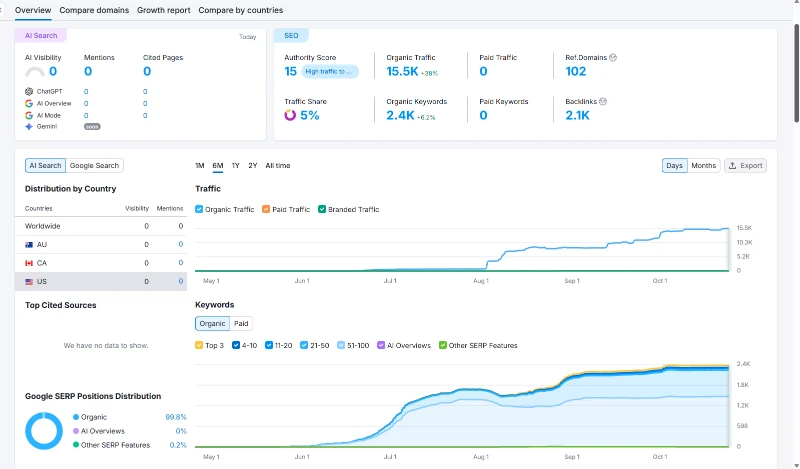Open the Overview tab
The width and height of the screenshot is (800, 469).
click(x=33, y=10)
